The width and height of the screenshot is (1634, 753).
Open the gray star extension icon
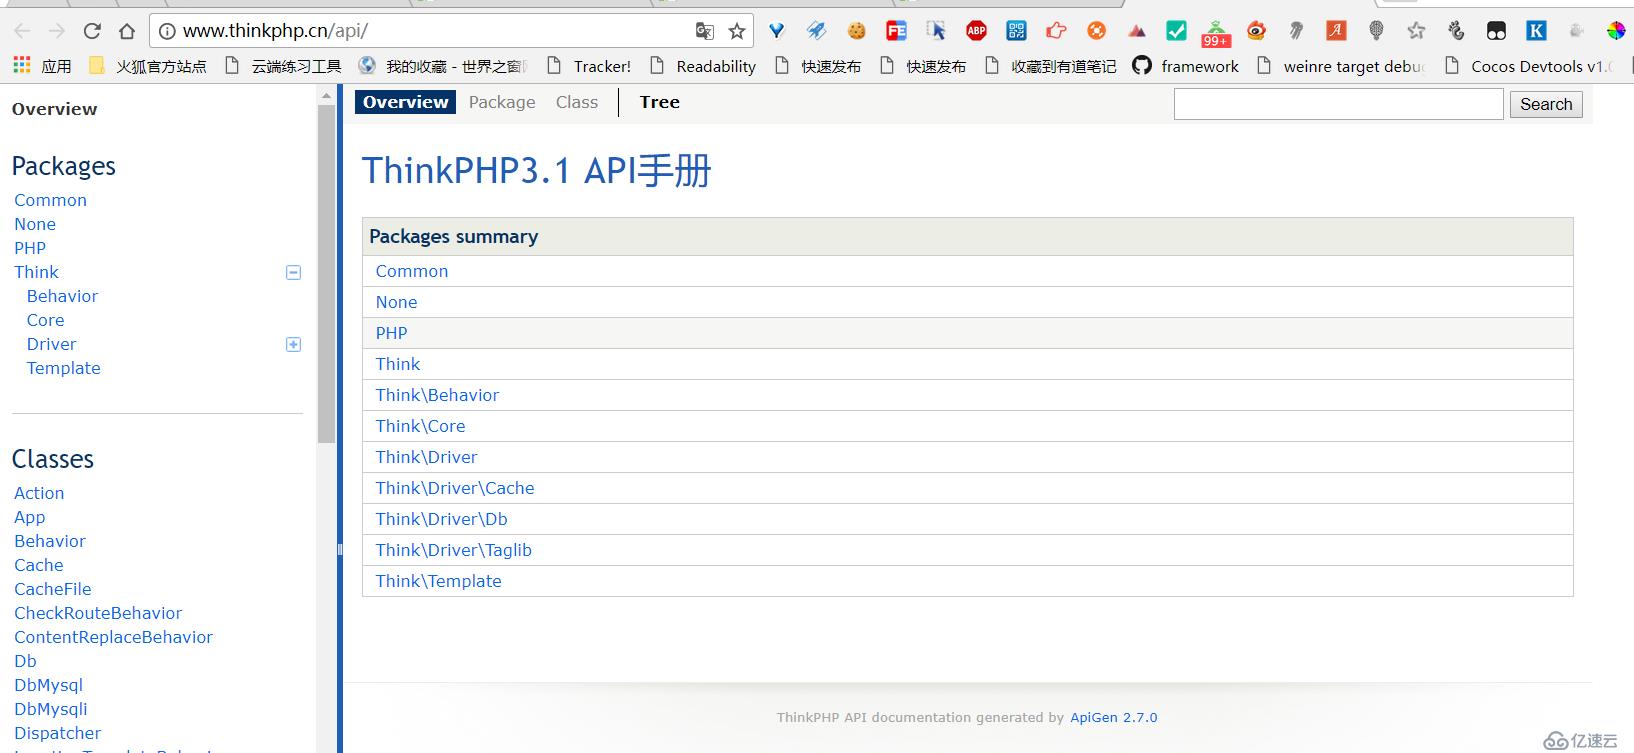[x=1416, y=31]
